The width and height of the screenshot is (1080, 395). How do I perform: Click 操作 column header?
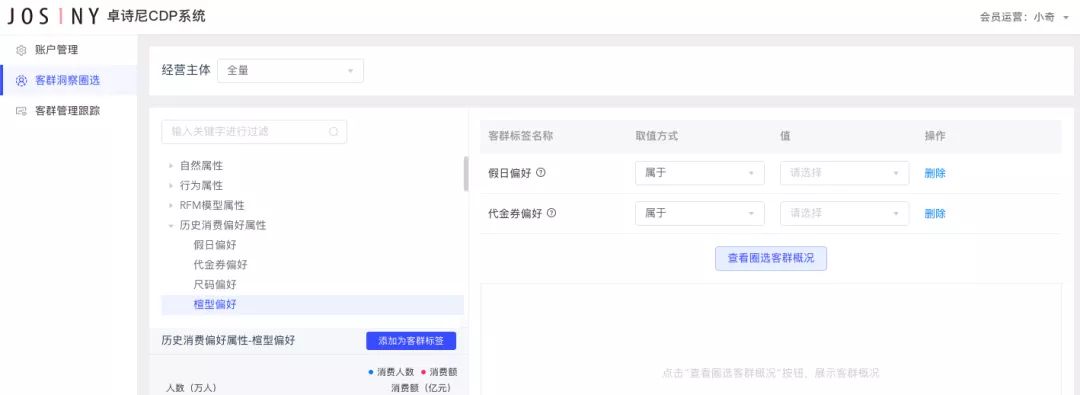point(935,136)
